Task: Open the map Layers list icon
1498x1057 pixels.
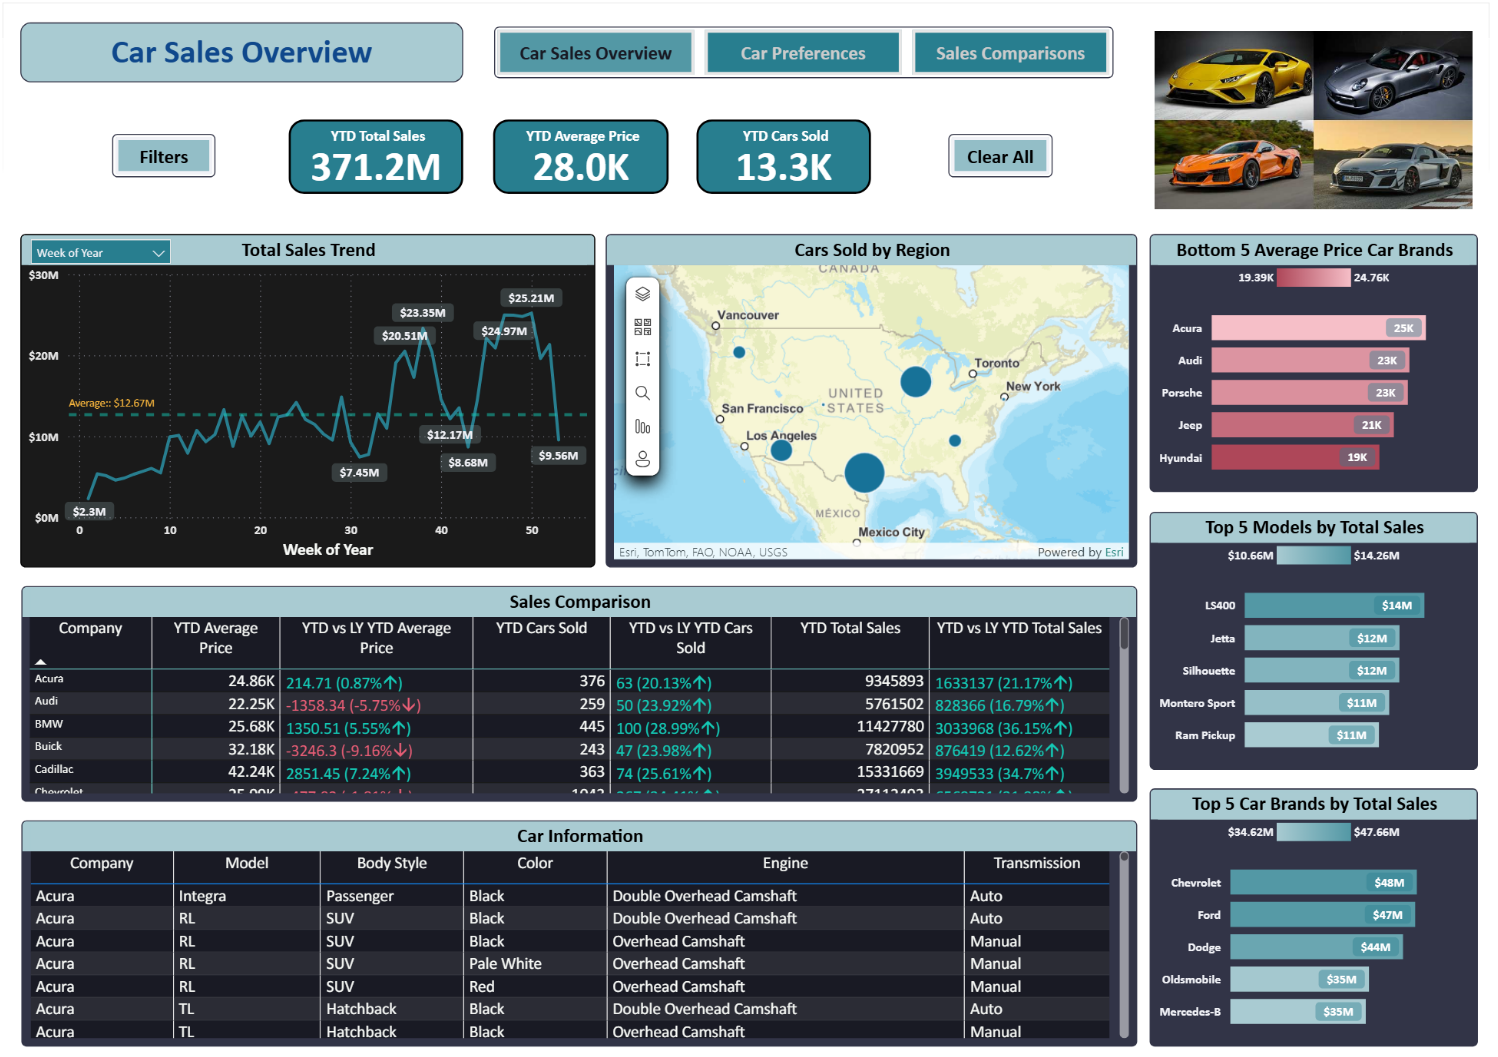Action: pos(642,294)
